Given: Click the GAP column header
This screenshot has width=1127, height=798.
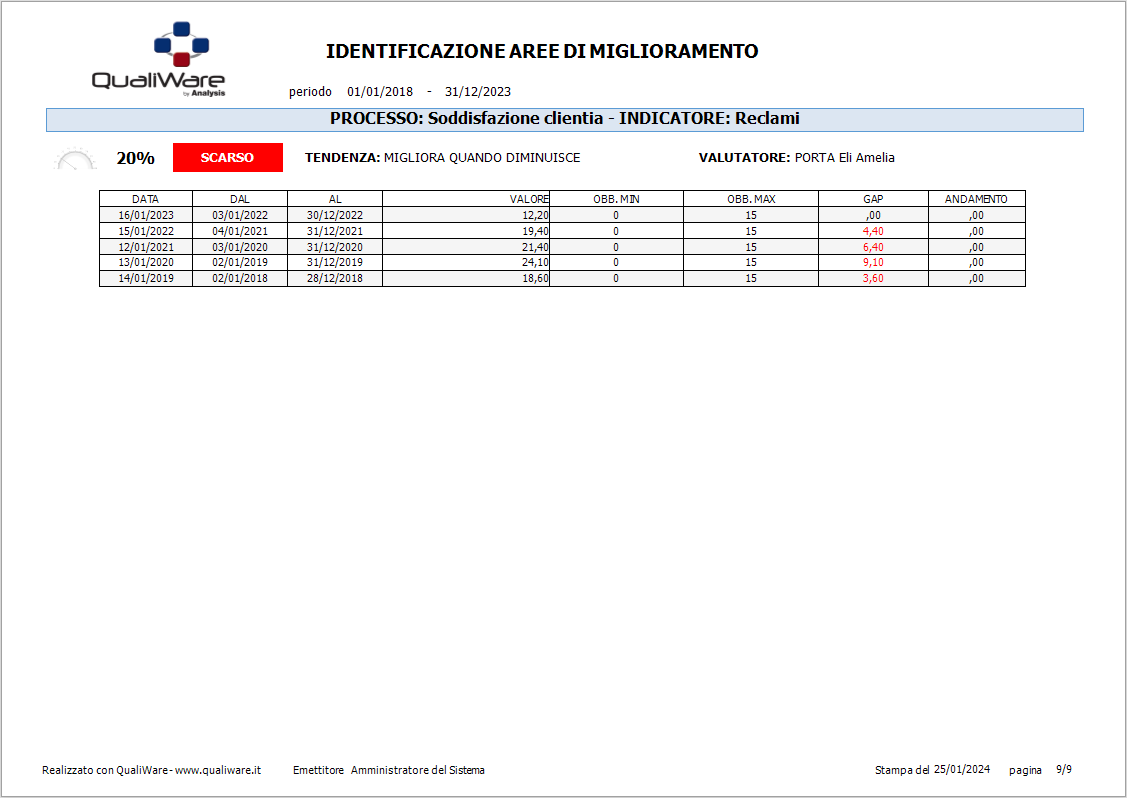Looking at the screenshot, I should click(x=872, y=199).
